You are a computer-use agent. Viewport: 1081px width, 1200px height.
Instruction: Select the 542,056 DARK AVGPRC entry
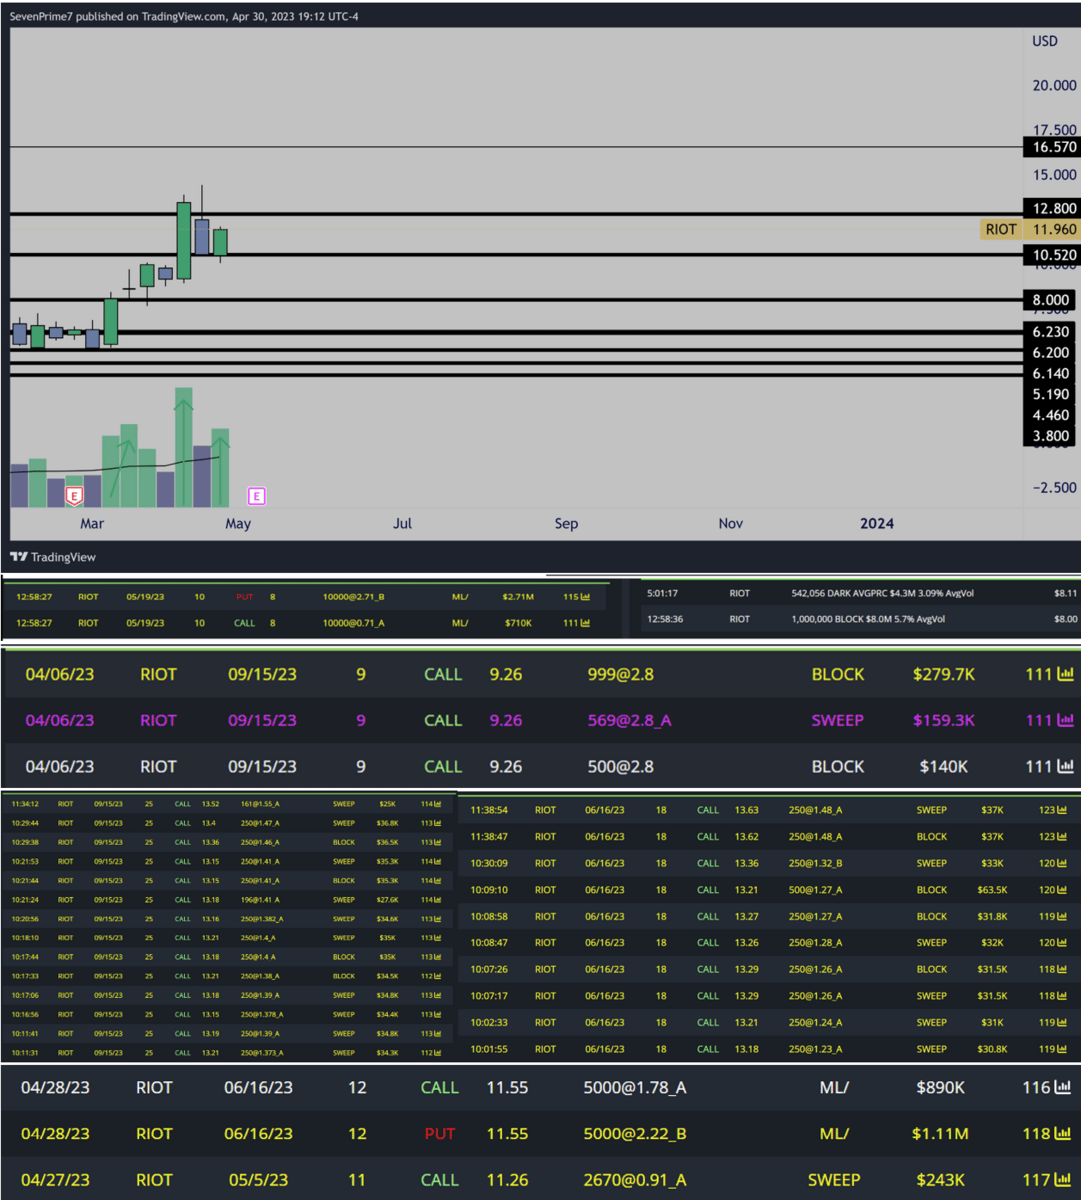click(x=882, y=593)
